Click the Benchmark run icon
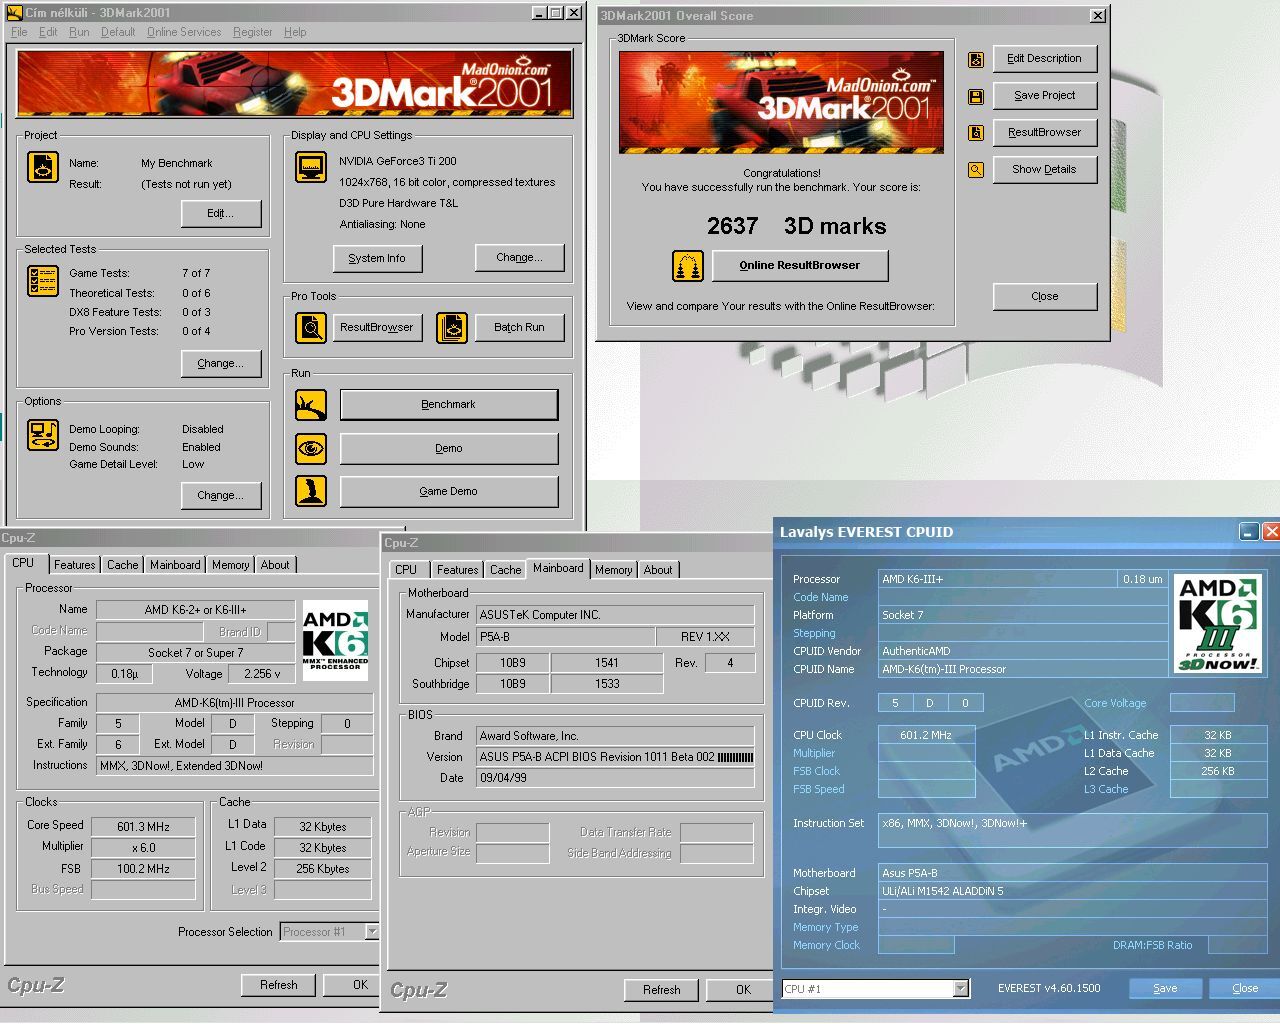 [311, 405]
